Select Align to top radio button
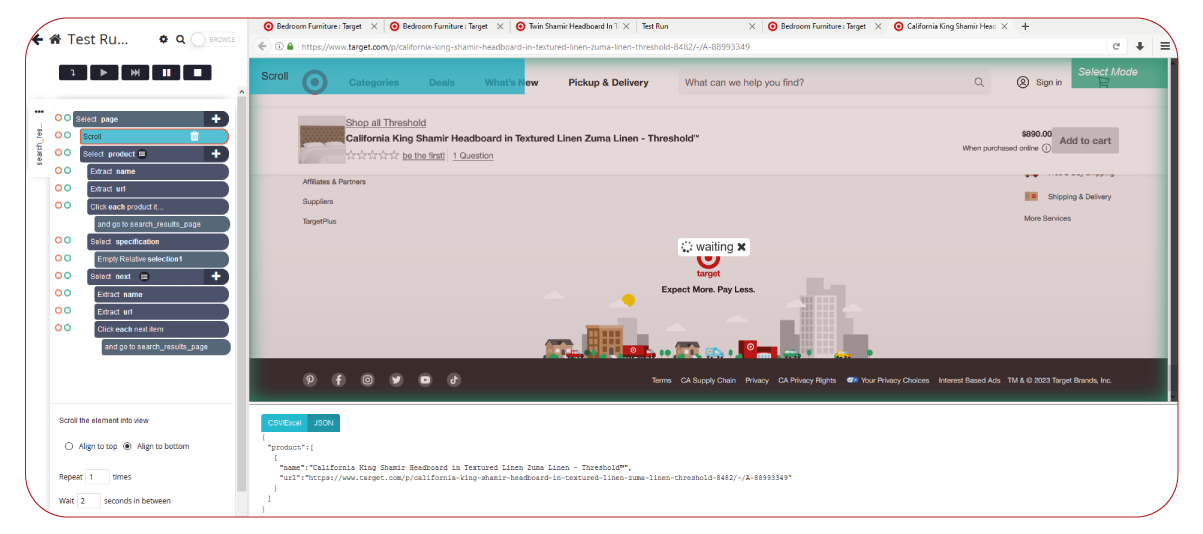The width and height of the screenshot is (1203, 534). click(x=69, y=446)
